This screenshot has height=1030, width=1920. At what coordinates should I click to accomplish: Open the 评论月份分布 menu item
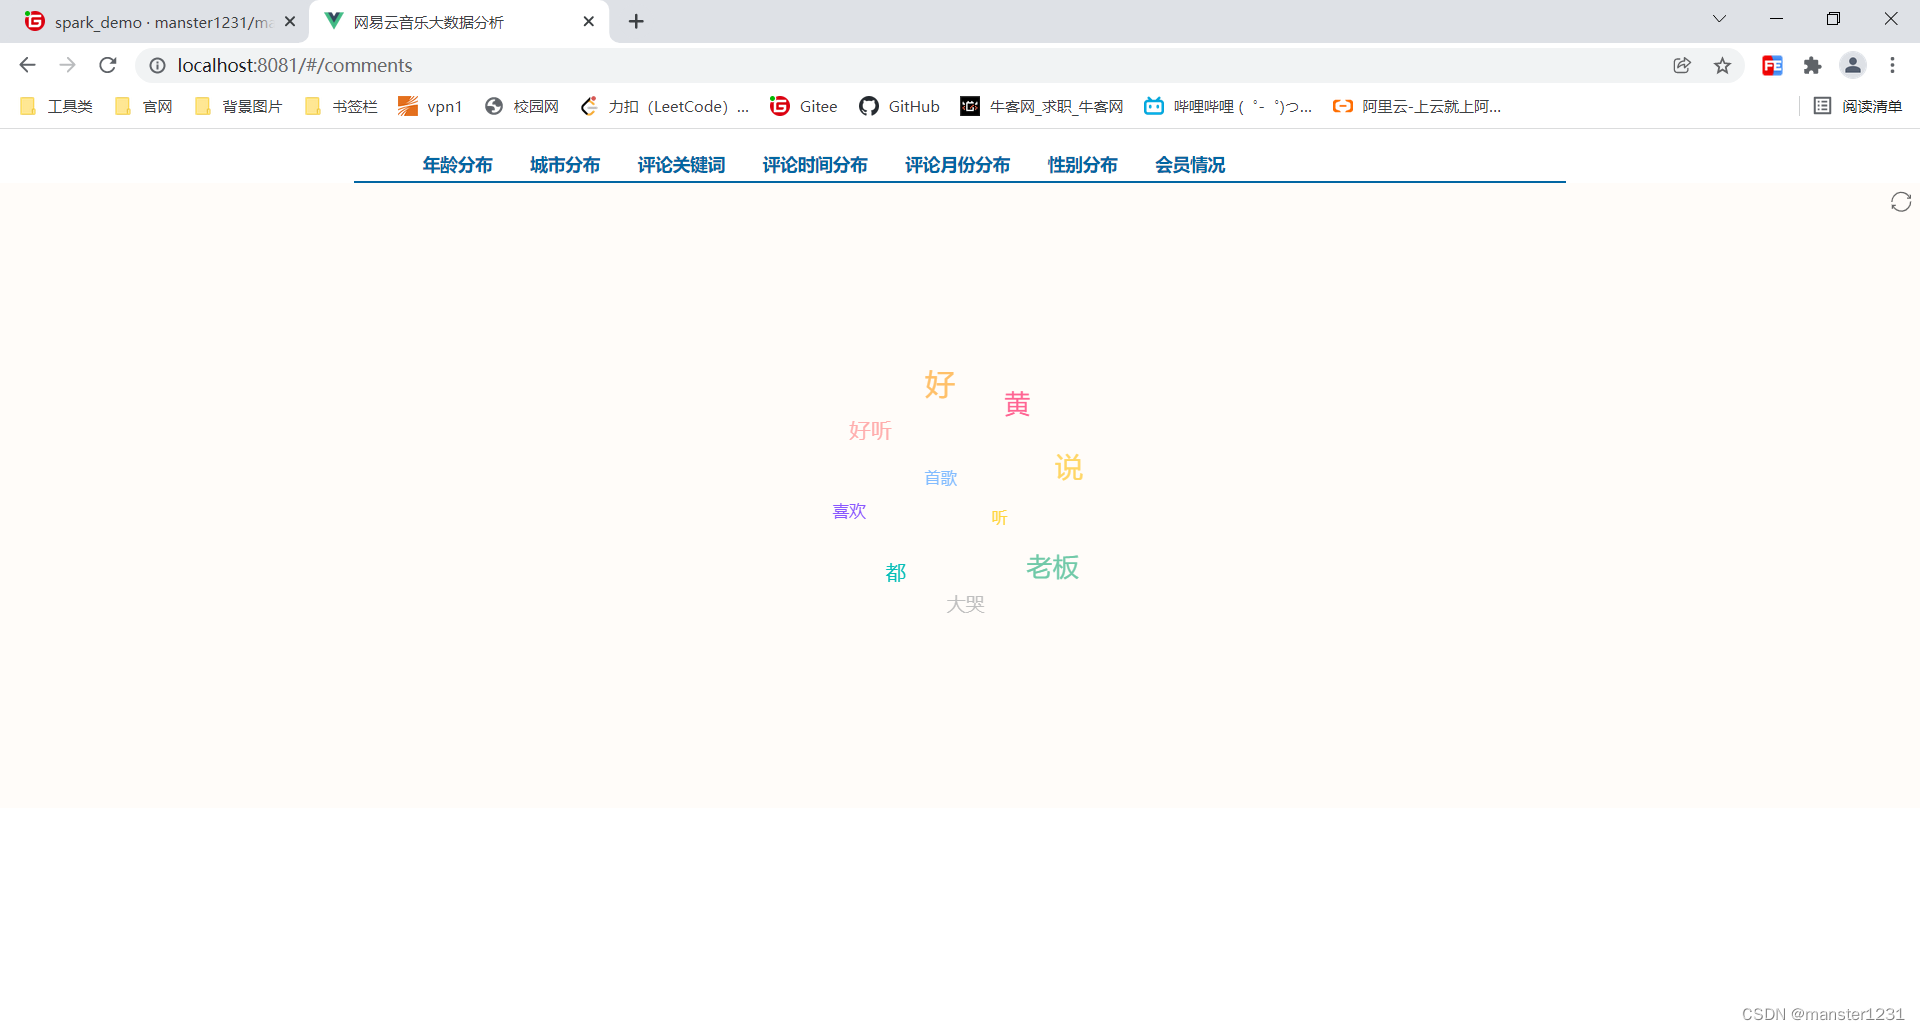[x=957, y=165]
